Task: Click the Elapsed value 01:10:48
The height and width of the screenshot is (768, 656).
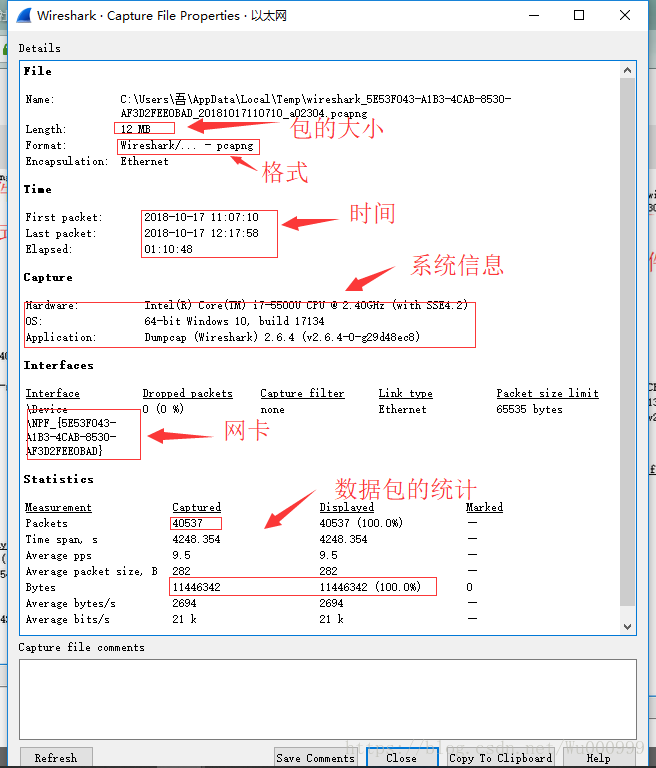Action: coord(168,249)
